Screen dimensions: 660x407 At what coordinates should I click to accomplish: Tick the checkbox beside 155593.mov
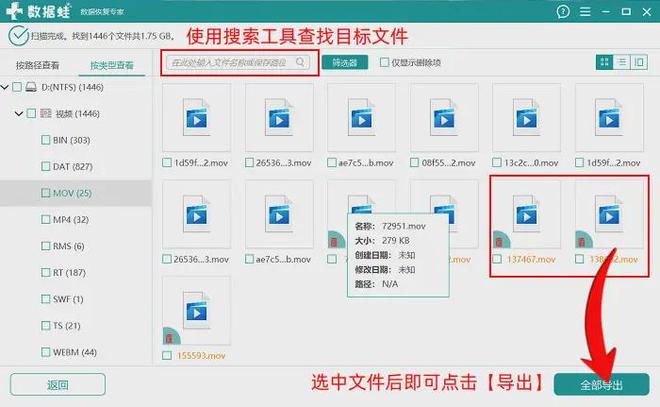(167, 356)
